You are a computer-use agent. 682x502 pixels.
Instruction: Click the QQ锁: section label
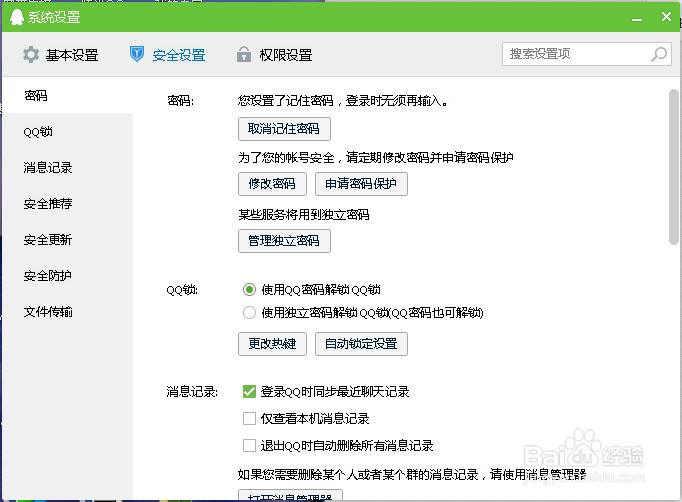(182, 290)
